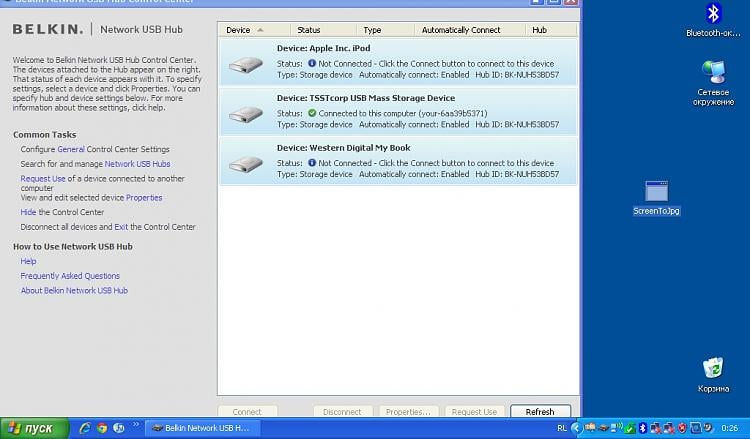The width and height of the screenshot is (750, 439).
Task: Click the RL language indicator
Action: [x=562, y=428]
